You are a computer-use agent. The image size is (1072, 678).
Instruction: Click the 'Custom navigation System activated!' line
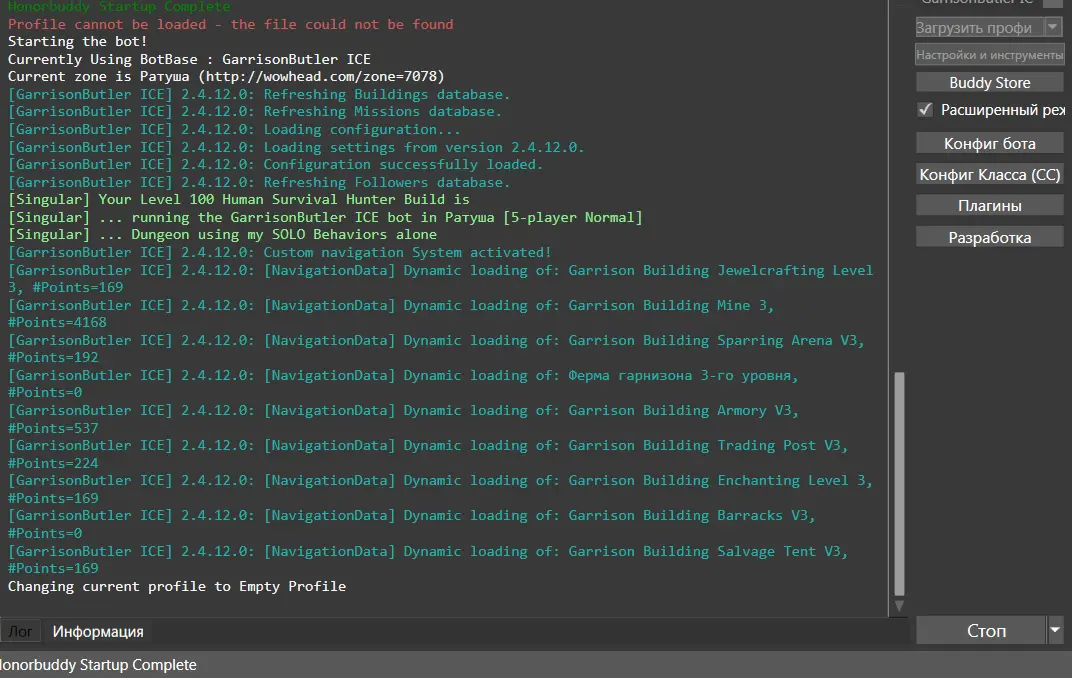(280, 252)
